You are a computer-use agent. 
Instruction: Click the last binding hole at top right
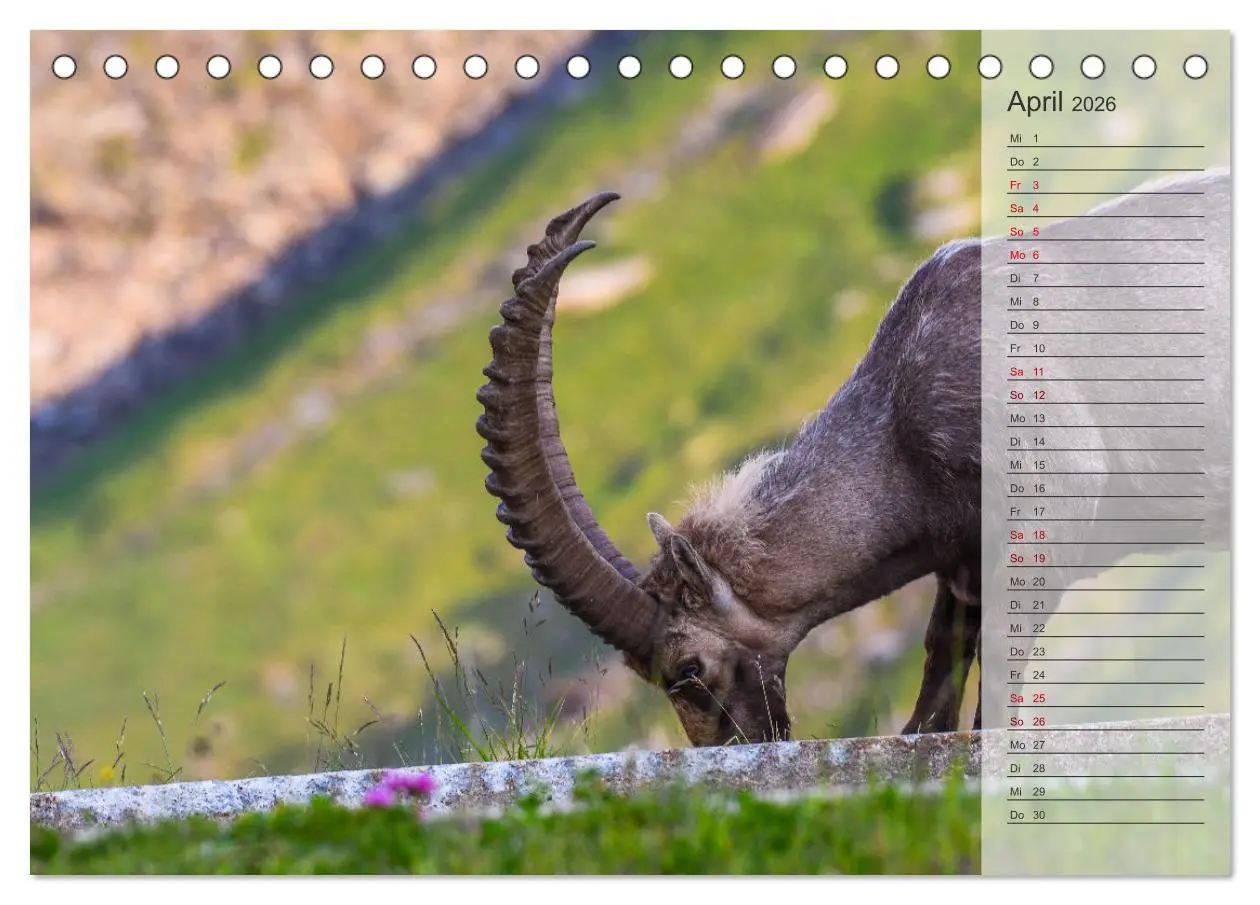click(x=1195, y=67)
